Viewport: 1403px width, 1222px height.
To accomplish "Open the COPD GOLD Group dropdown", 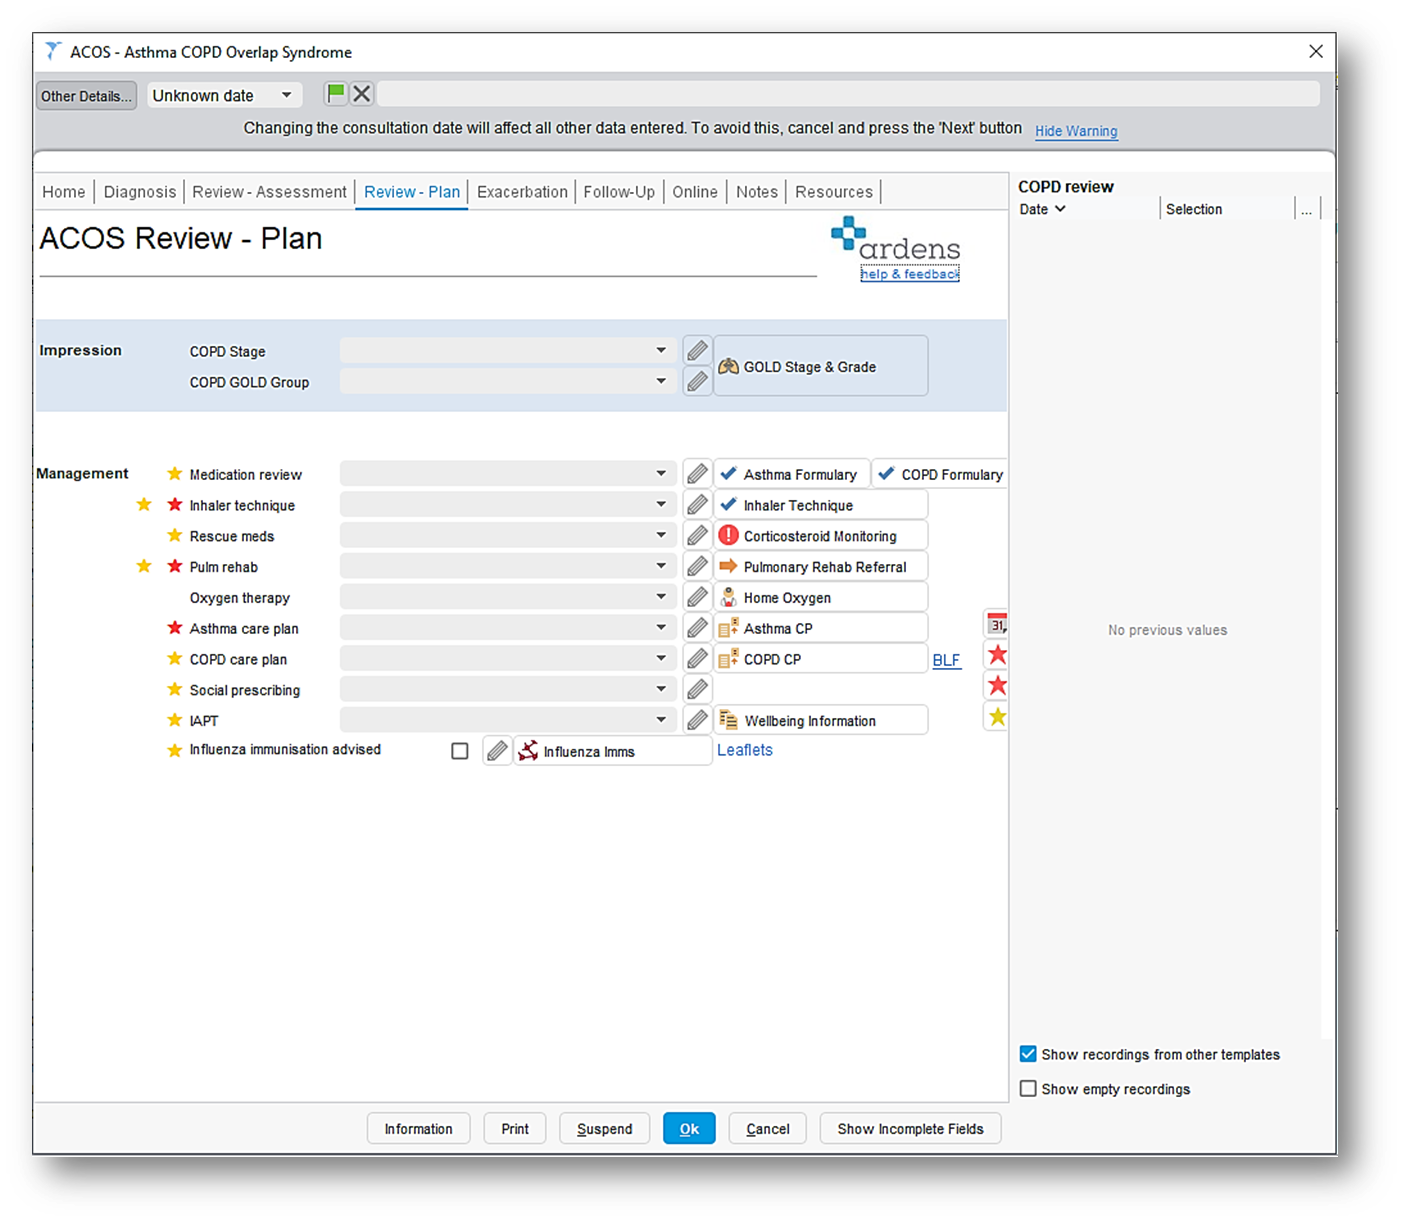I will coord(508,381).
